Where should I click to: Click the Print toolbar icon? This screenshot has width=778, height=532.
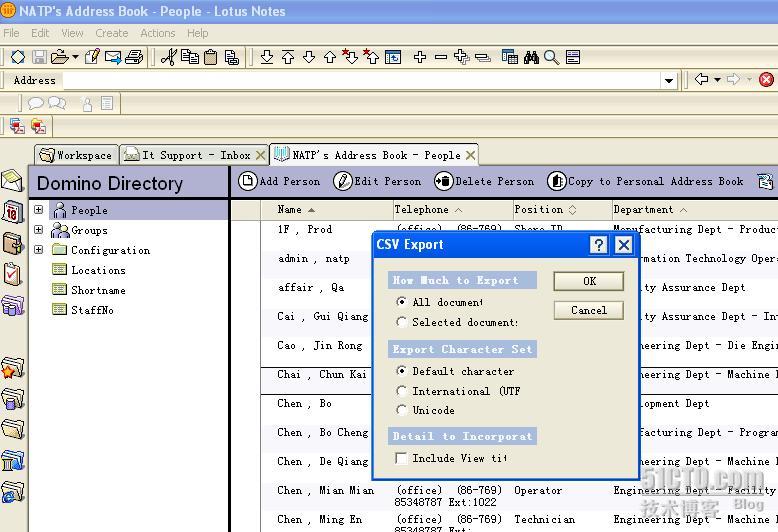pos(134,57)
